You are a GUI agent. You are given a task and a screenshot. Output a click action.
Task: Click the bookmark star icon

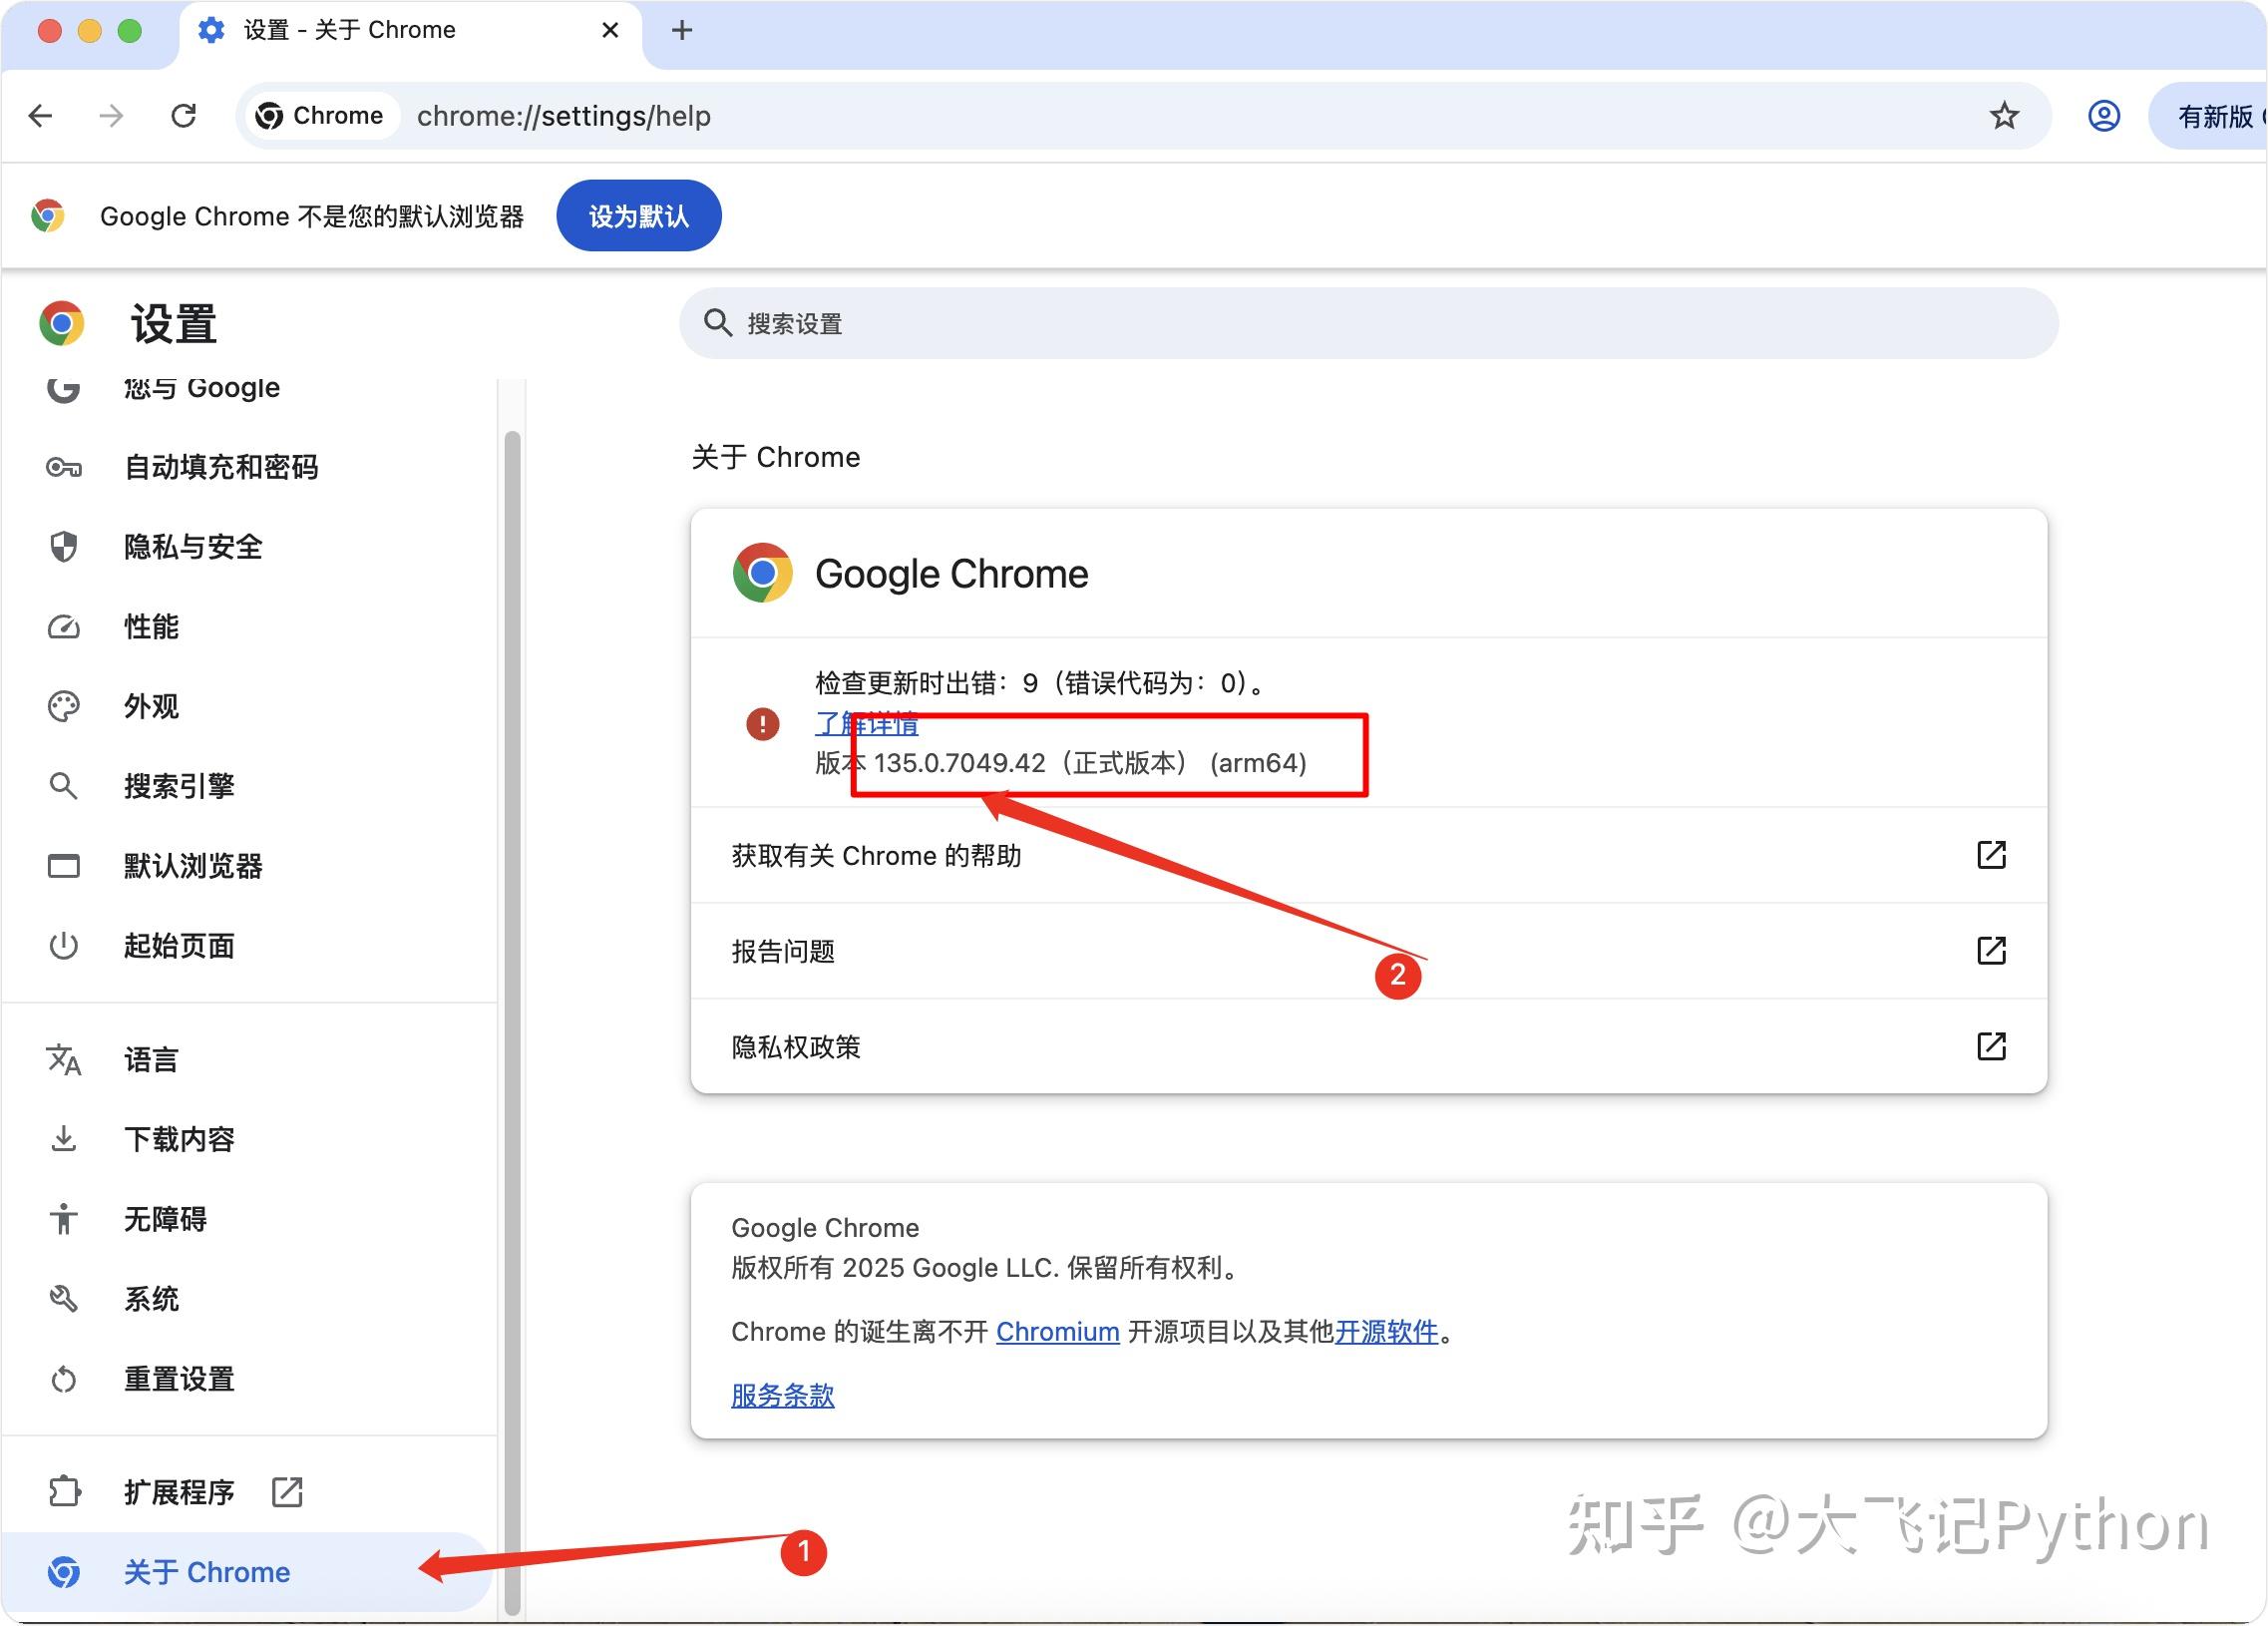point(2003,116)
